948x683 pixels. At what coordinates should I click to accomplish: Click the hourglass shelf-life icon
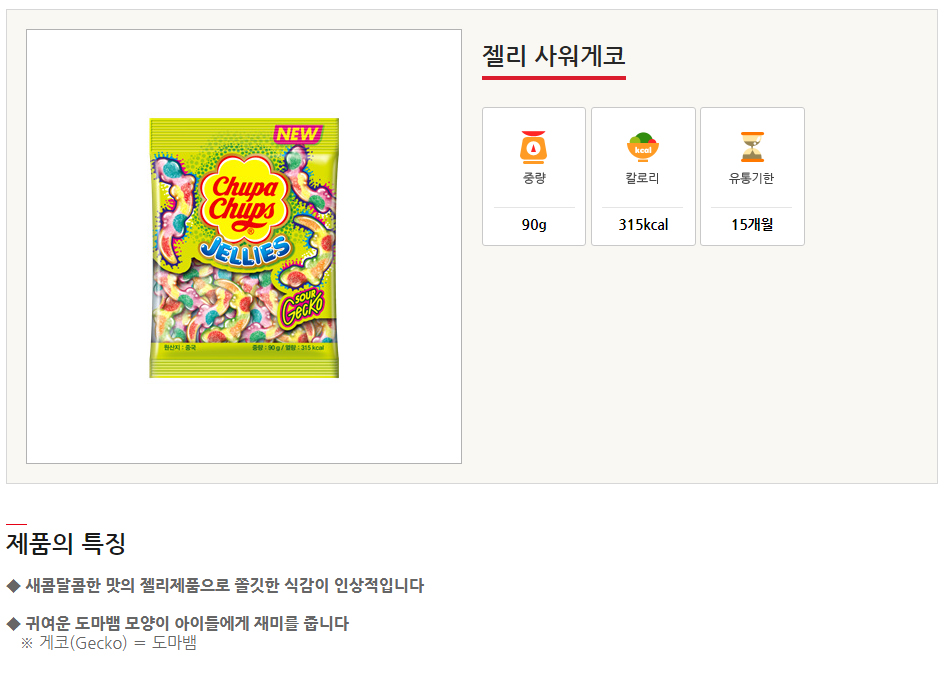pos(752,147)
